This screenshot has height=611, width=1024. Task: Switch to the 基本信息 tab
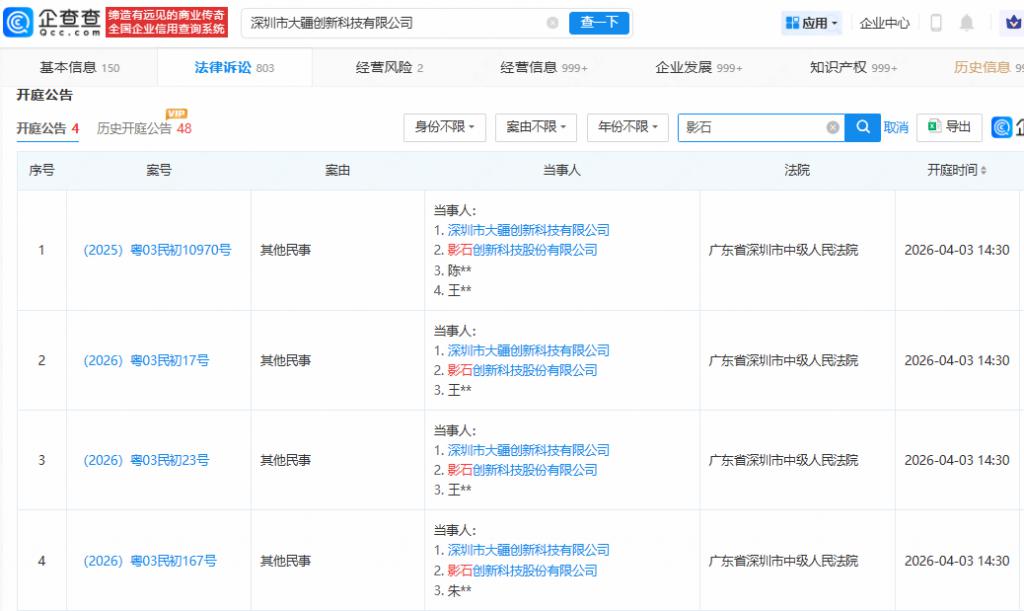click(79, 68)
